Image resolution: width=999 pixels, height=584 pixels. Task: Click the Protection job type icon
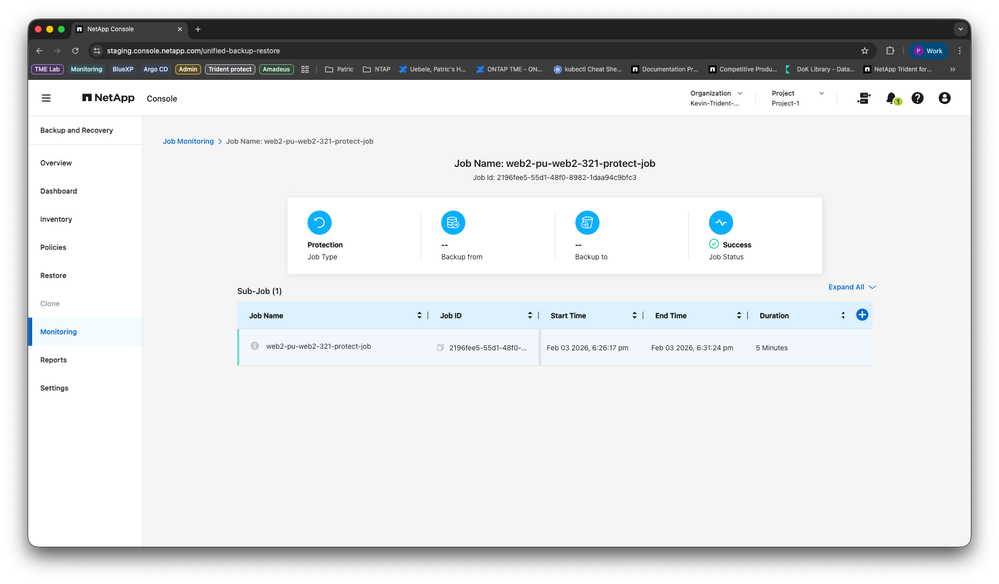coord(319,222)
